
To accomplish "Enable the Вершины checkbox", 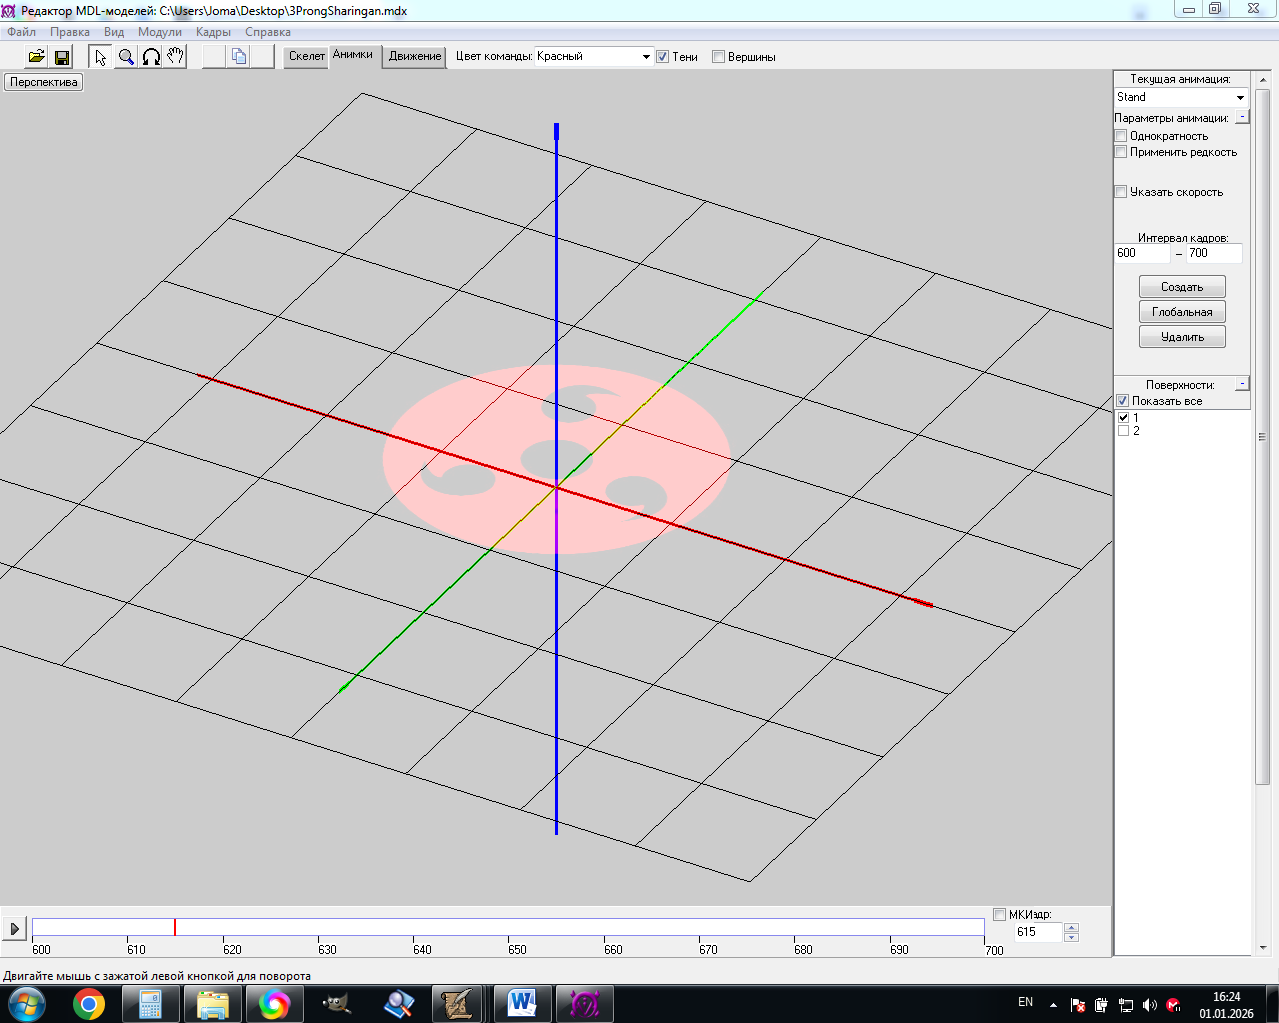I will (718, 57).
